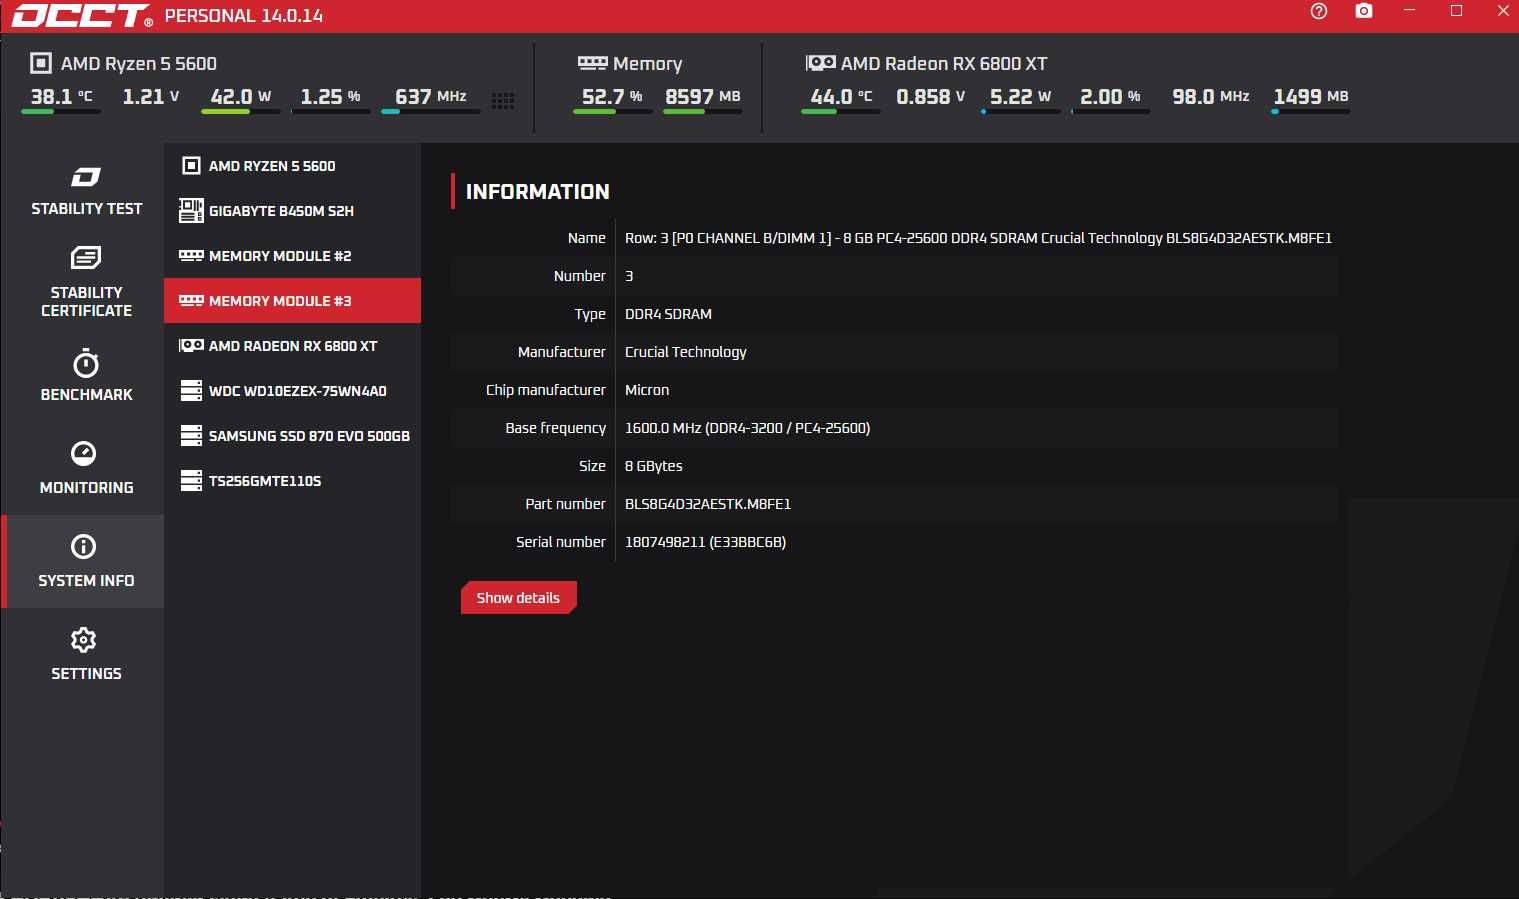Select SAMSUNG SSD 870 EVO 500GB entry
This screenshot has width=1519, height=899.
click(x=292, y=436)
